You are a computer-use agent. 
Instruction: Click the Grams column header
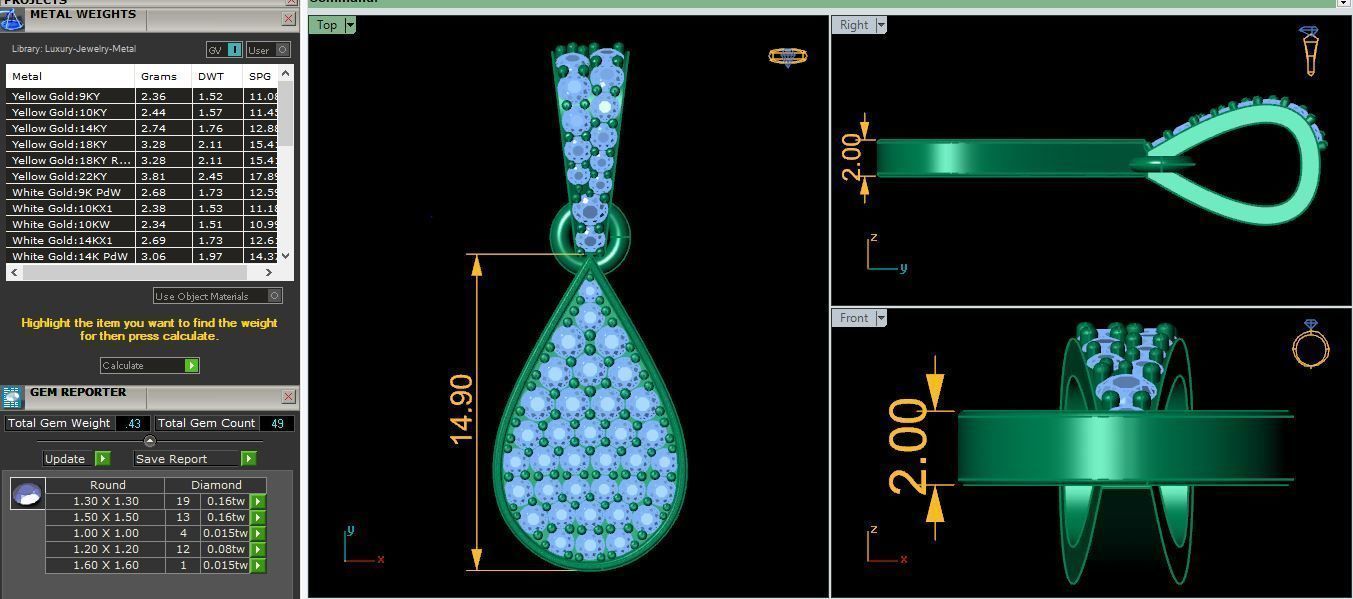(x=163, y=76)
